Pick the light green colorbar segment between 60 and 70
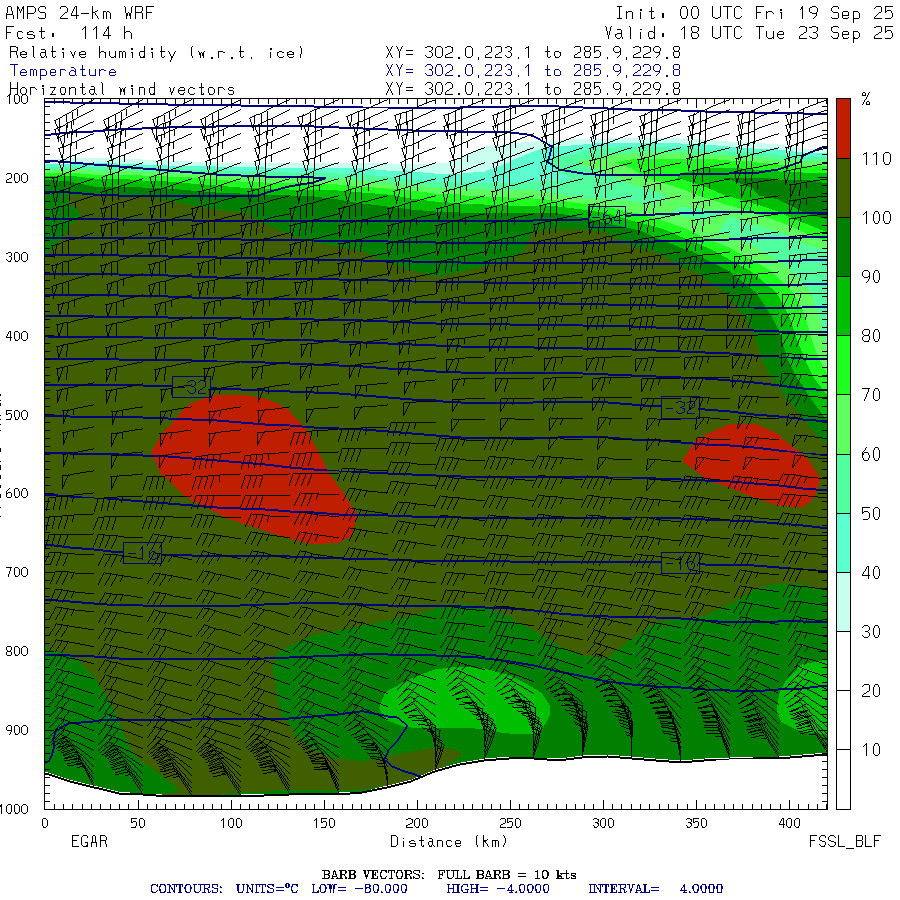900x900 pixels. click(843, 424)
